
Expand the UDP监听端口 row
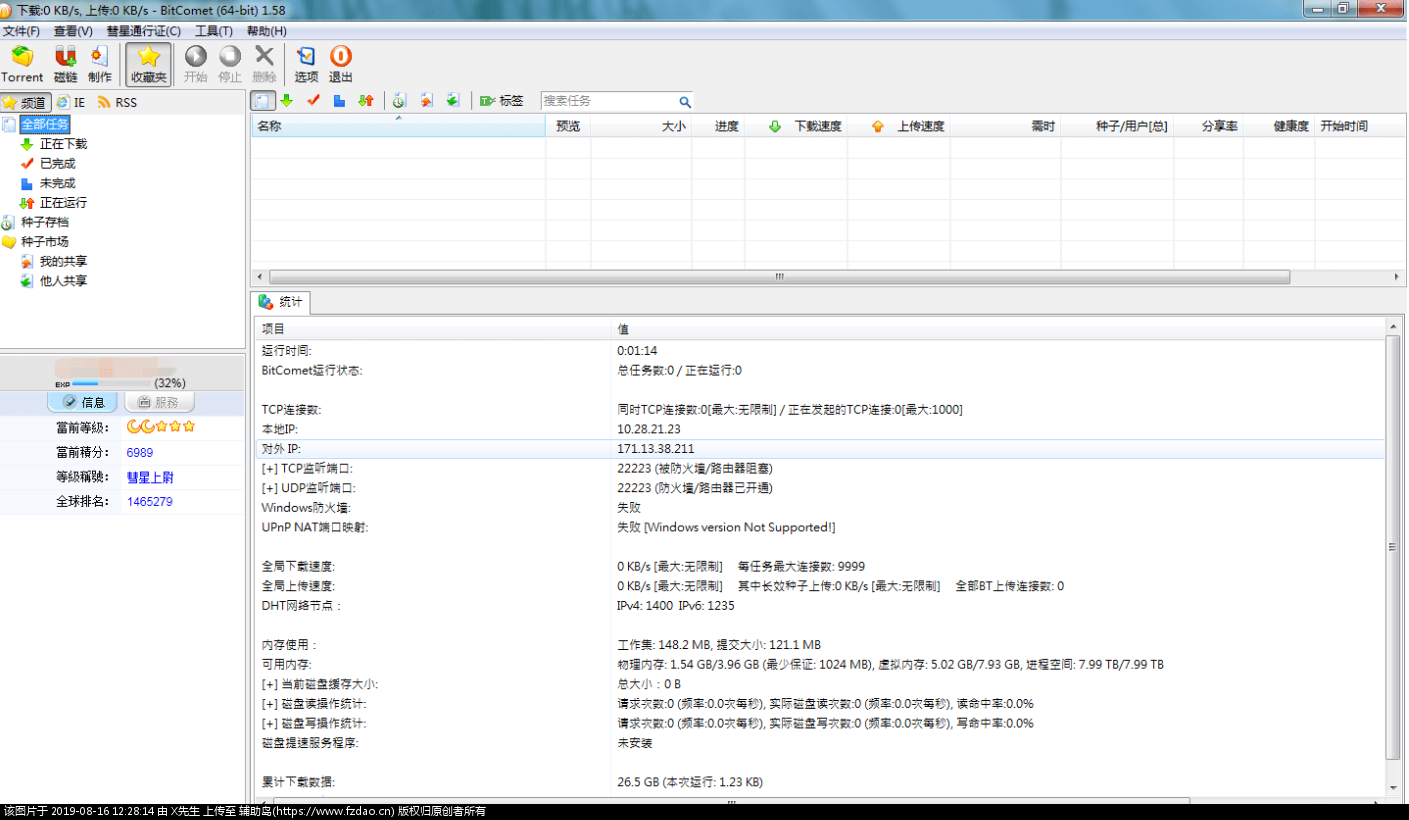pos(267,488)
